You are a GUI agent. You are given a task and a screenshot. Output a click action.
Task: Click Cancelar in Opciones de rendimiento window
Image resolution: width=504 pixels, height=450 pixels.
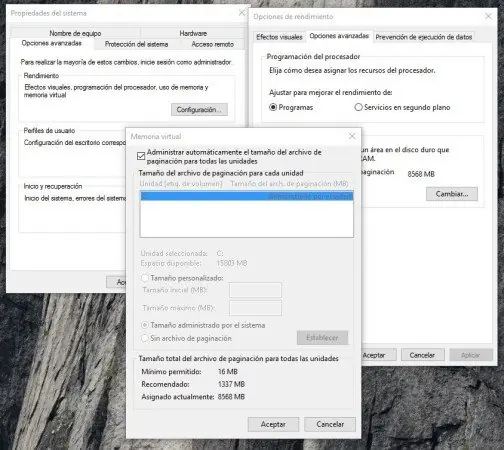[422, 355]
